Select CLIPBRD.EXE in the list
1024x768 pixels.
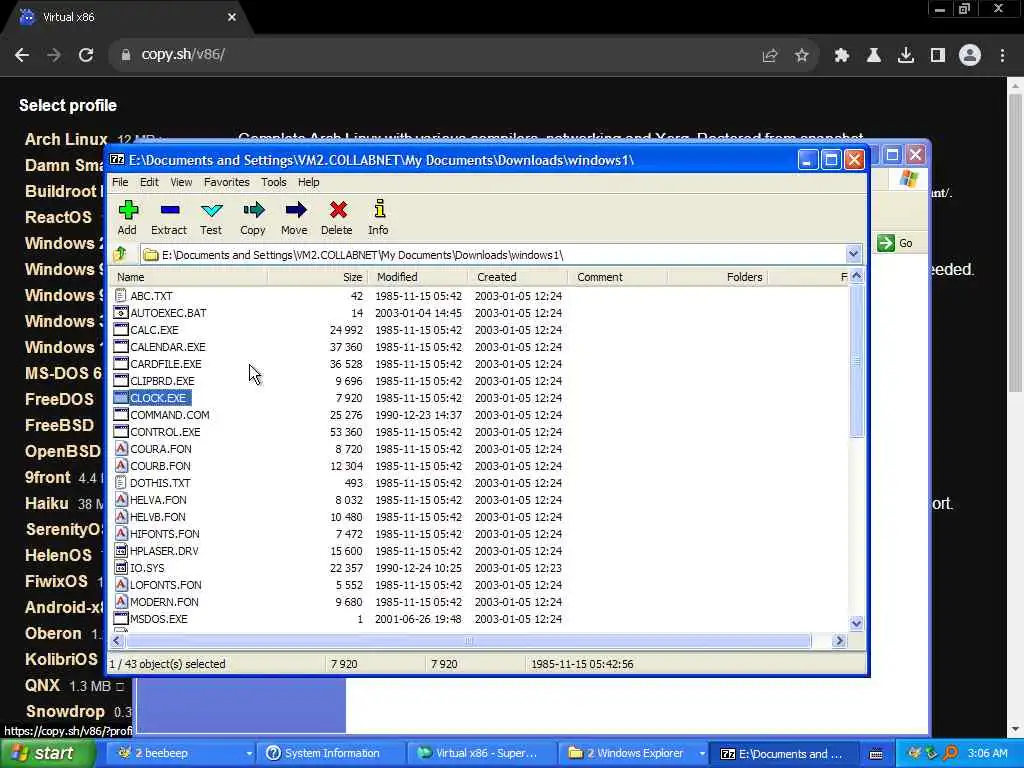(162, 381)
